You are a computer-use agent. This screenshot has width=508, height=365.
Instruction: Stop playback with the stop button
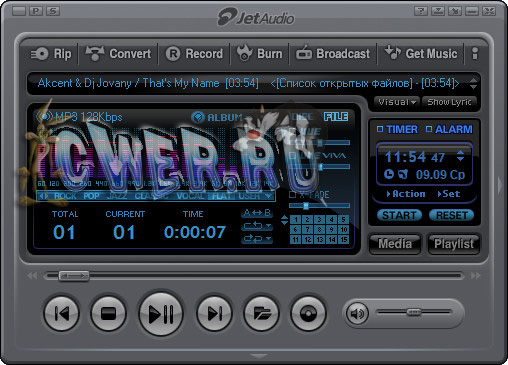(108, 313)
